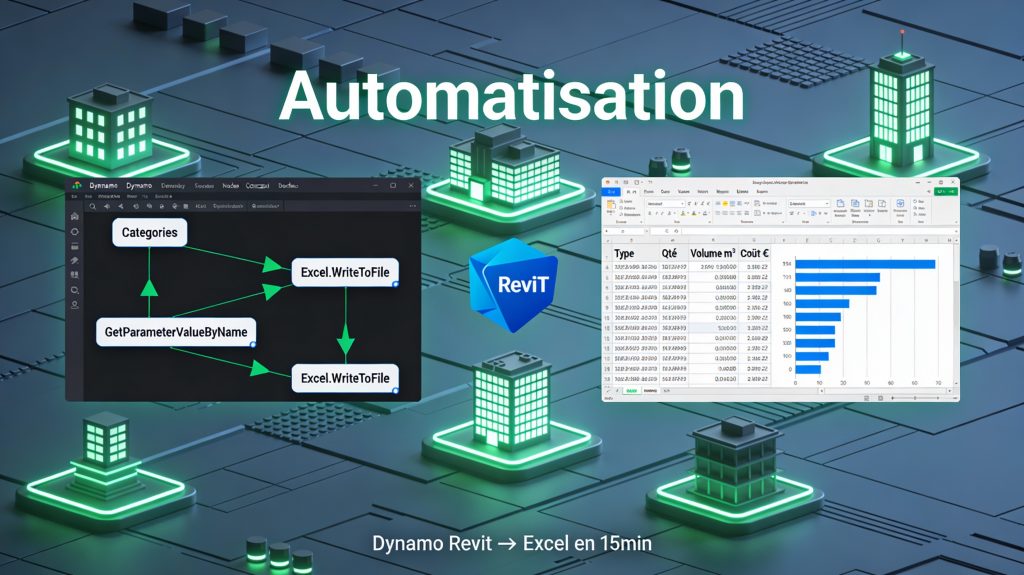1024x575 pixels.
Task: Click the green Share button in Excel
Action: (946, 191)
